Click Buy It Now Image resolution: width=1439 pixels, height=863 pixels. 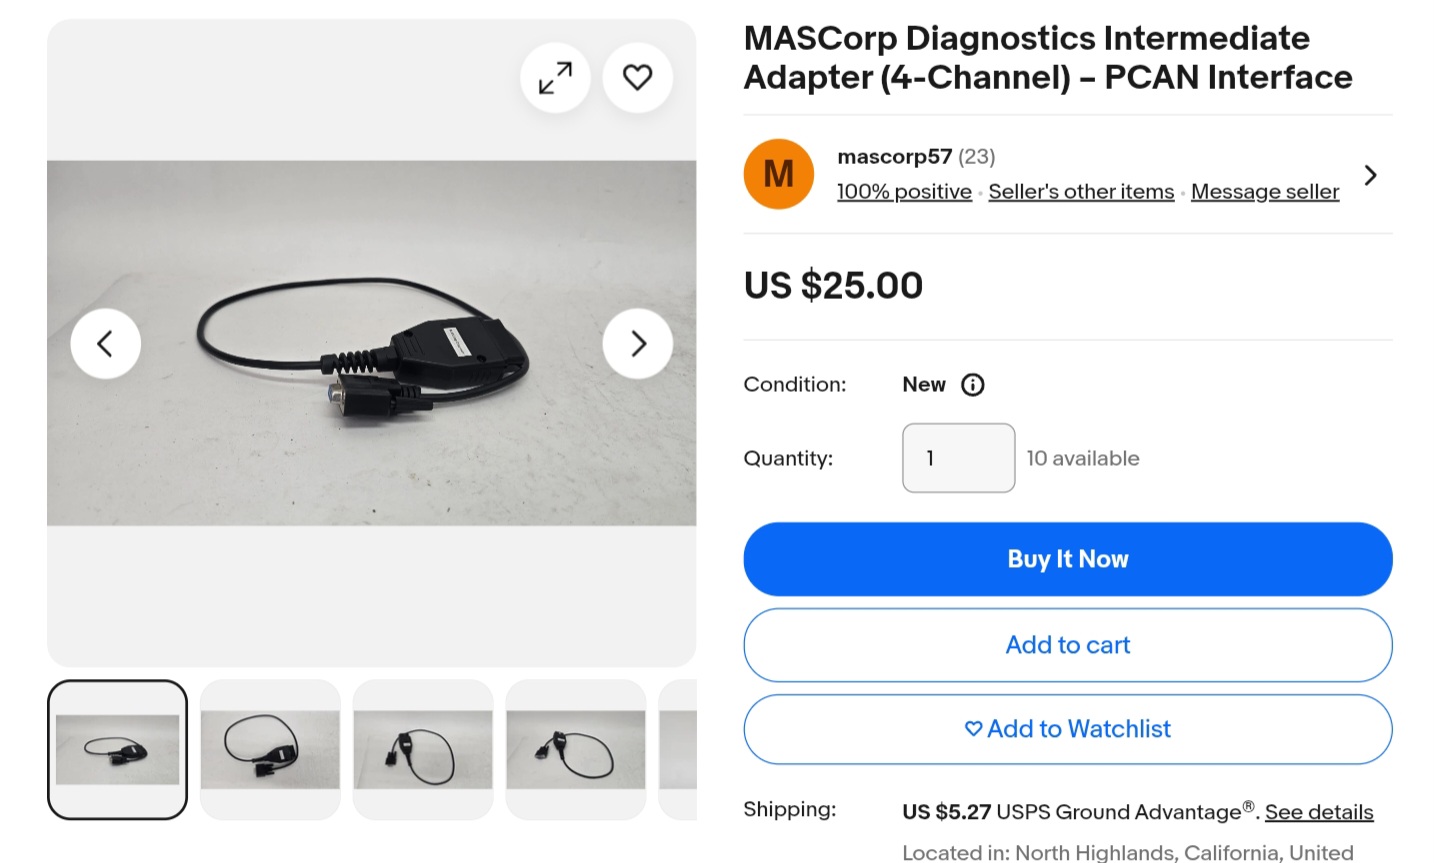point(1067,559)
